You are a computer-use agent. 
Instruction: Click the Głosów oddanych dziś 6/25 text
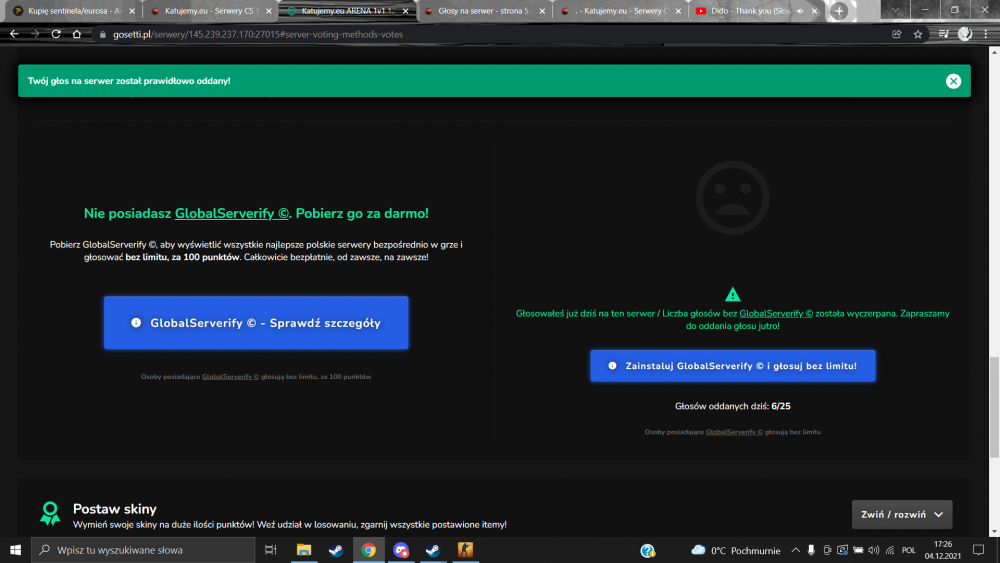pos(732,406)
